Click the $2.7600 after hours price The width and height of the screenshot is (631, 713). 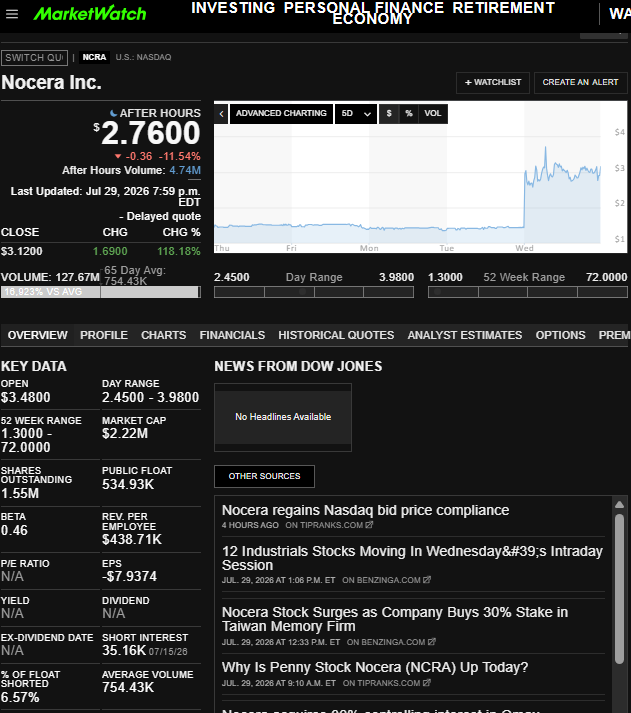click(147, 133)
